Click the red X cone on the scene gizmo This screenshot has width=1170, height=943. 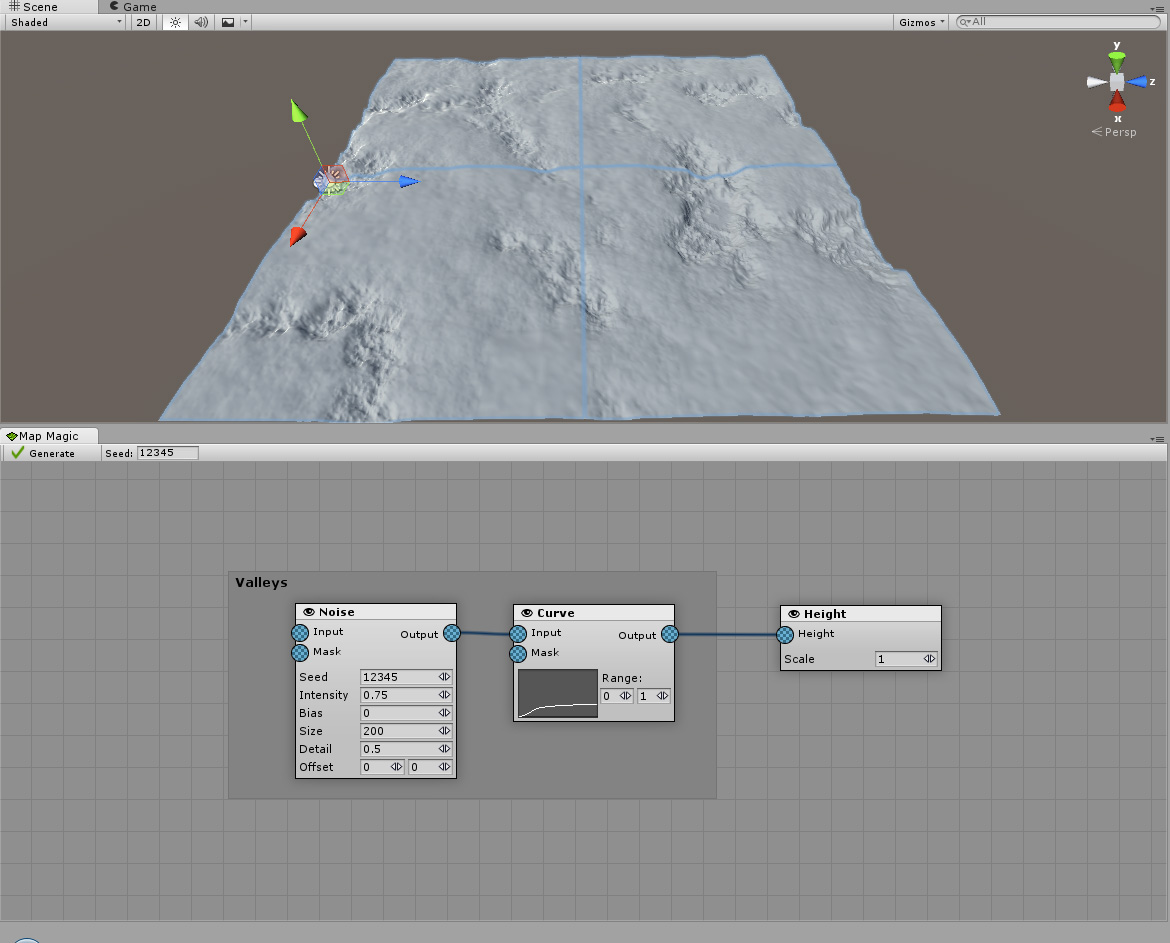1116,103
